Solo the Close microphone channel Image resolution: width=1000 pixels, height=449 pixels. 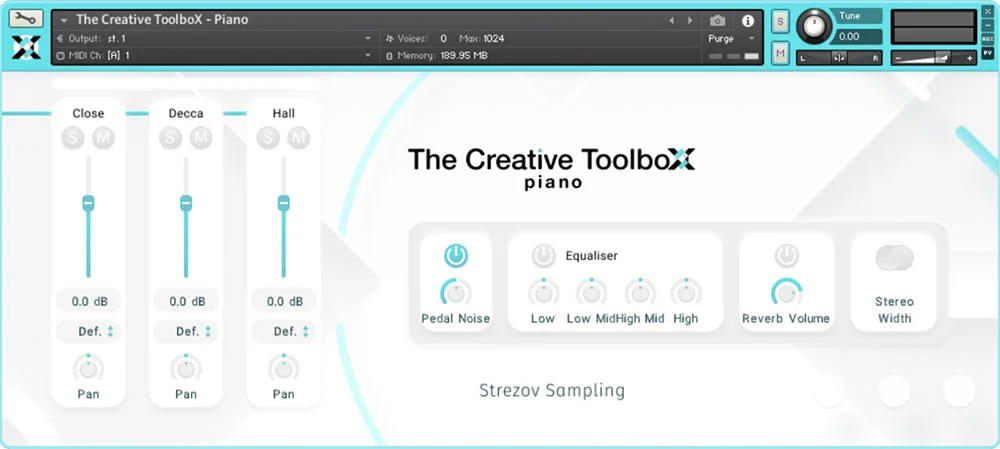pyautogui.click(x=74, y=137)
